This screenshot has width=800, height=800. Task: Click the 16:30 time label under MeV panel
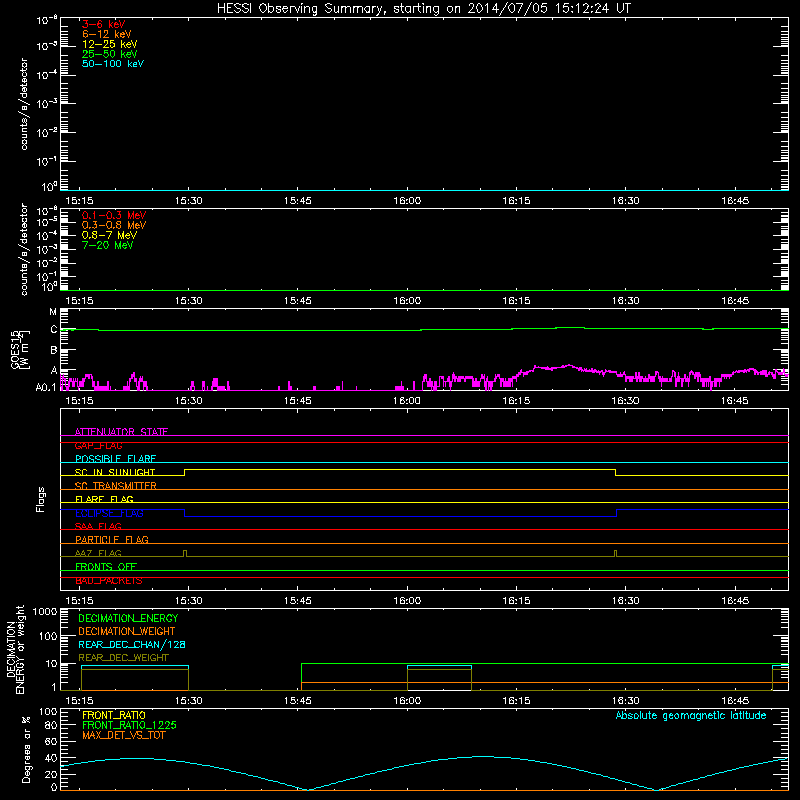[626, 301]
